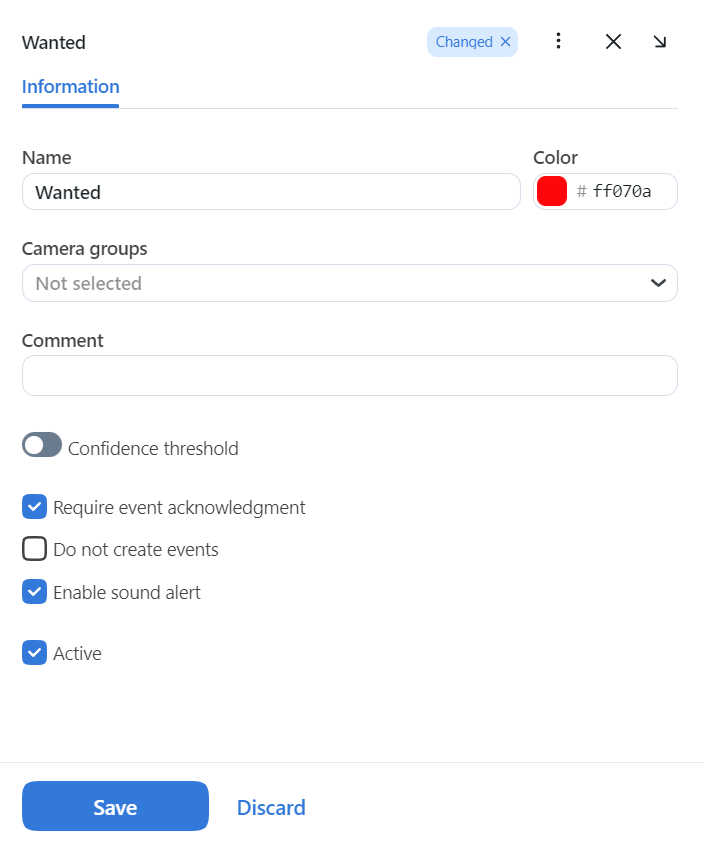Check the Do not create events box
Screen dimensions: 704x845
coord(35,549)
